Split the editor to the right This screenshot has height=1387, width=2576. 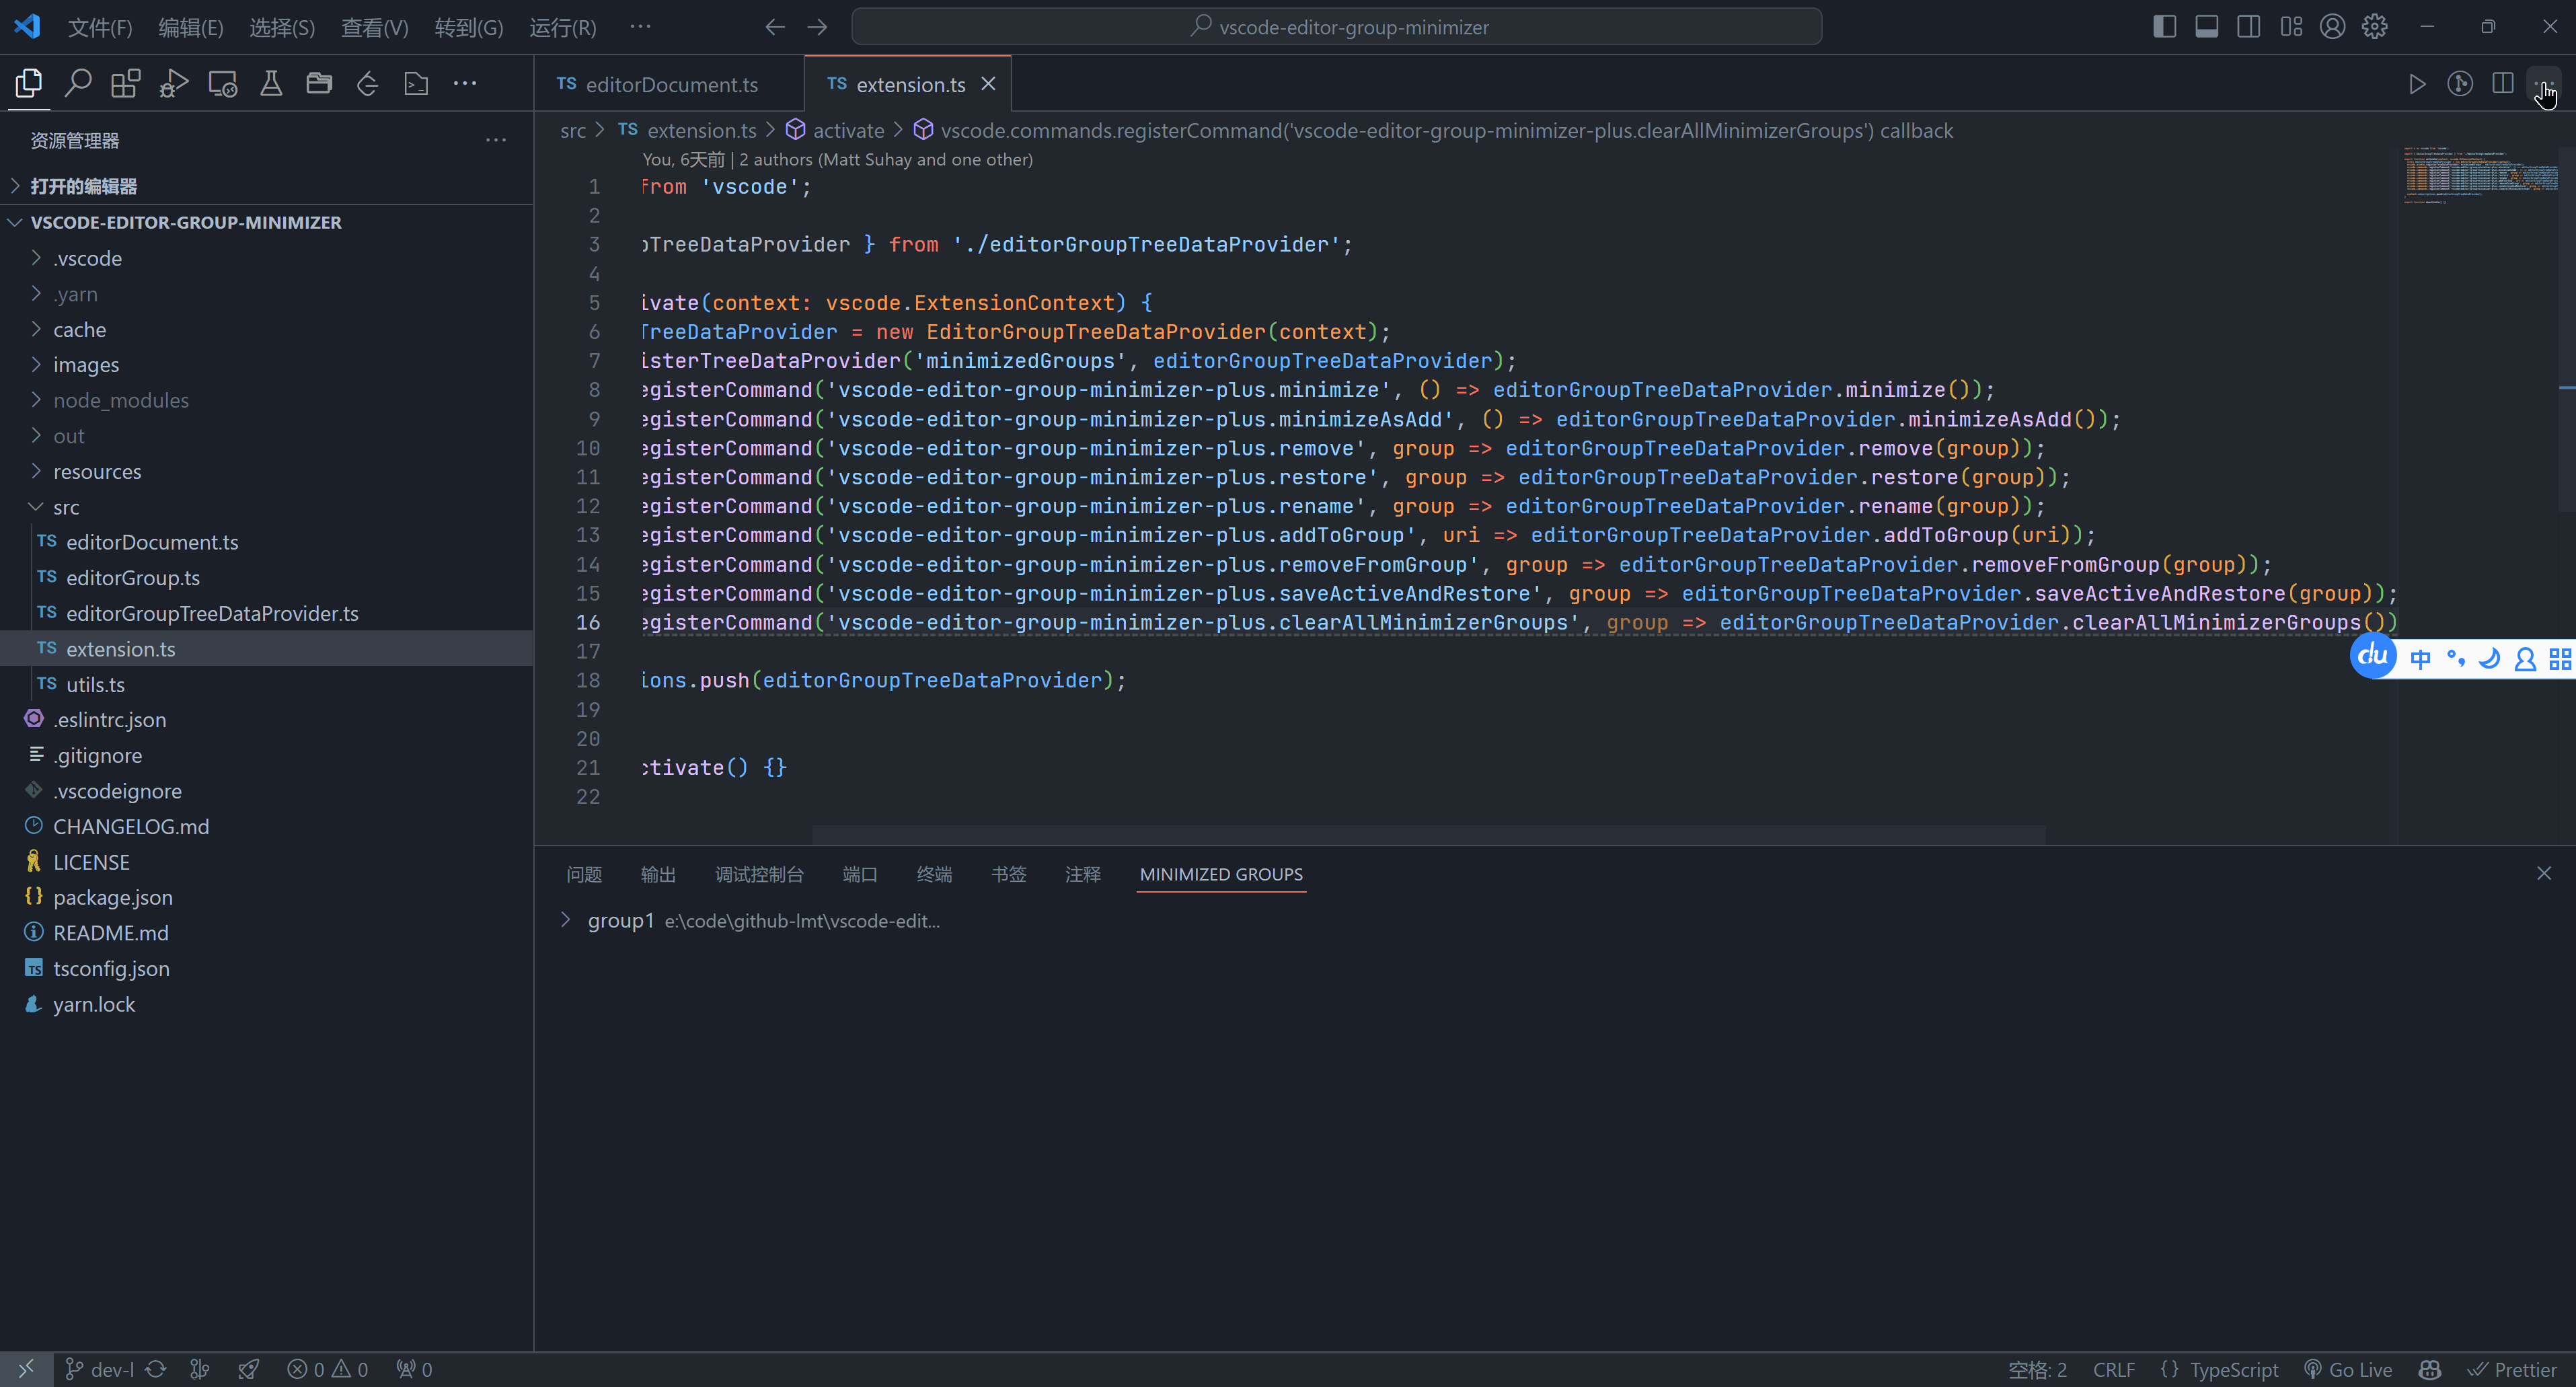(x=2503, y=84)
